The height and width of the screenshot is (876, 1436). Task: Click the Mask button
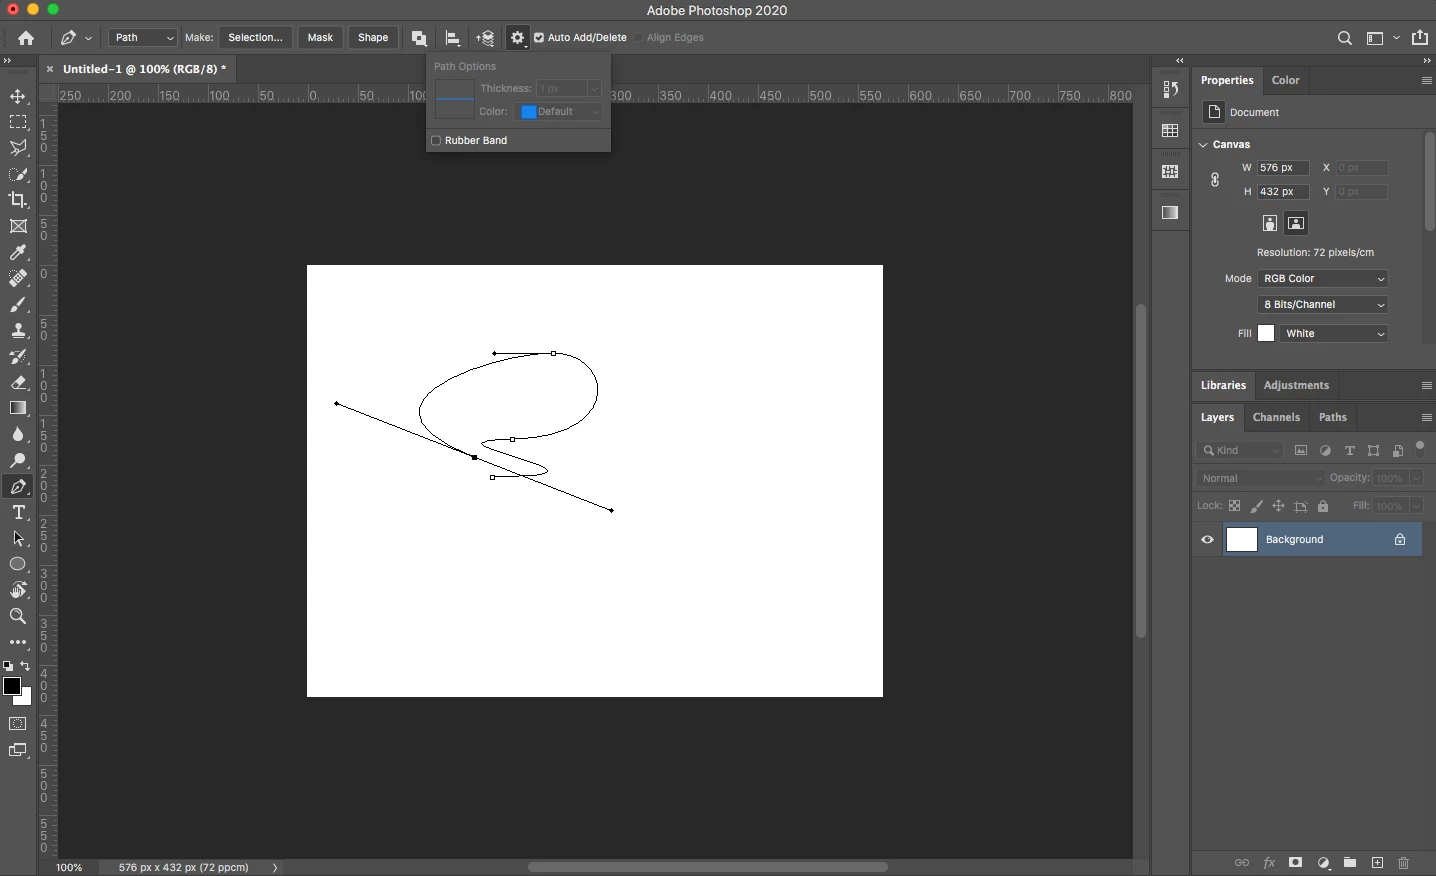click(320, 38)
